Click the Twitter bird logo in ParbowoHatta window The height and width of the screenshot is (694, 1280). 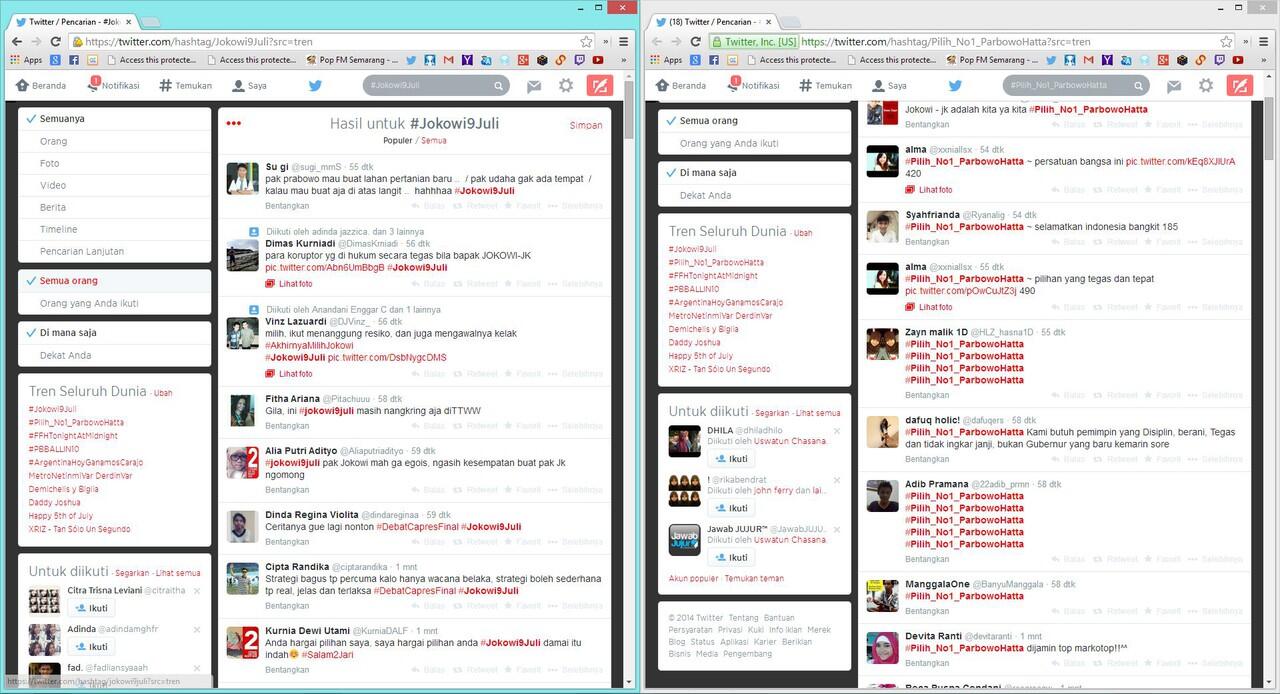click(x=955, y=86)
